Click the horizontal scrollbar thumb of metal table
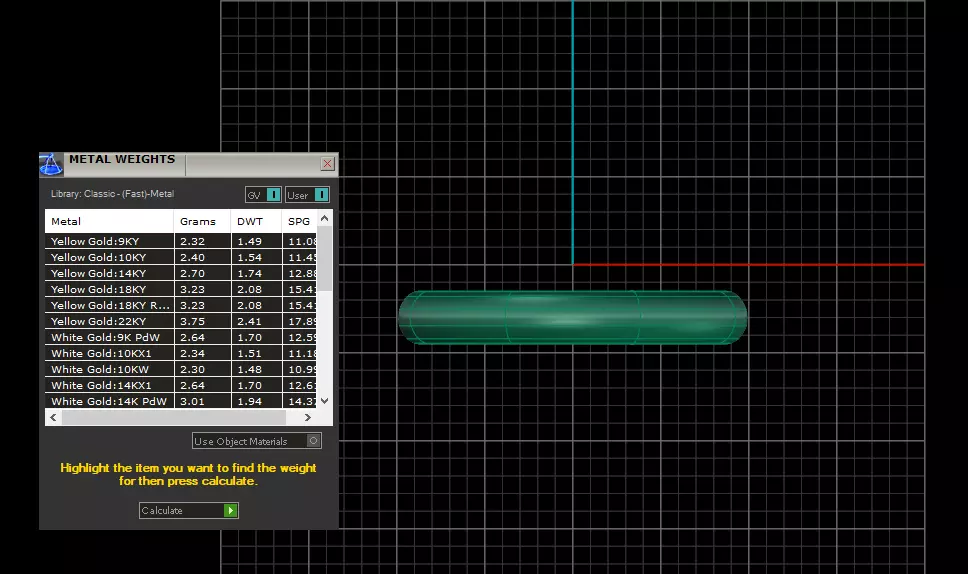The image size is (968, 574). (174, 418)
